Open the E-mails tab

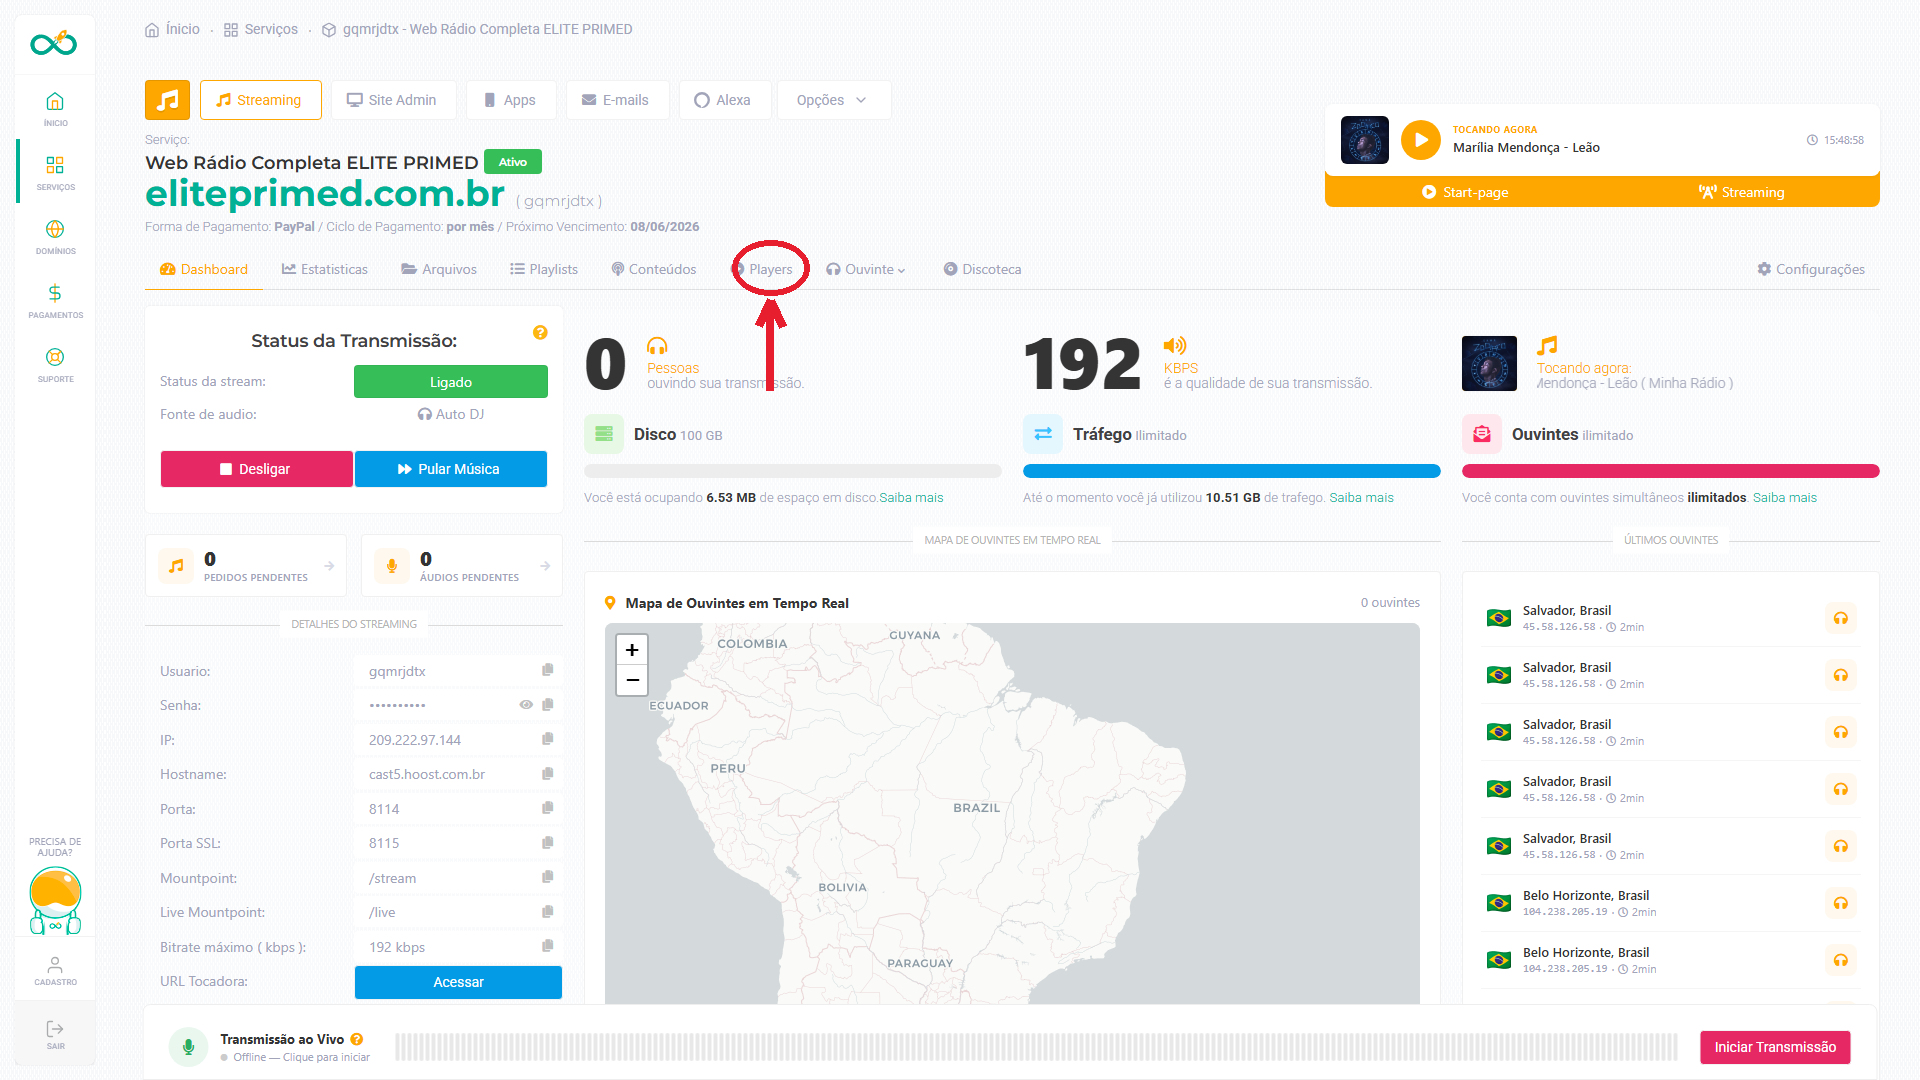coord(617,100)
